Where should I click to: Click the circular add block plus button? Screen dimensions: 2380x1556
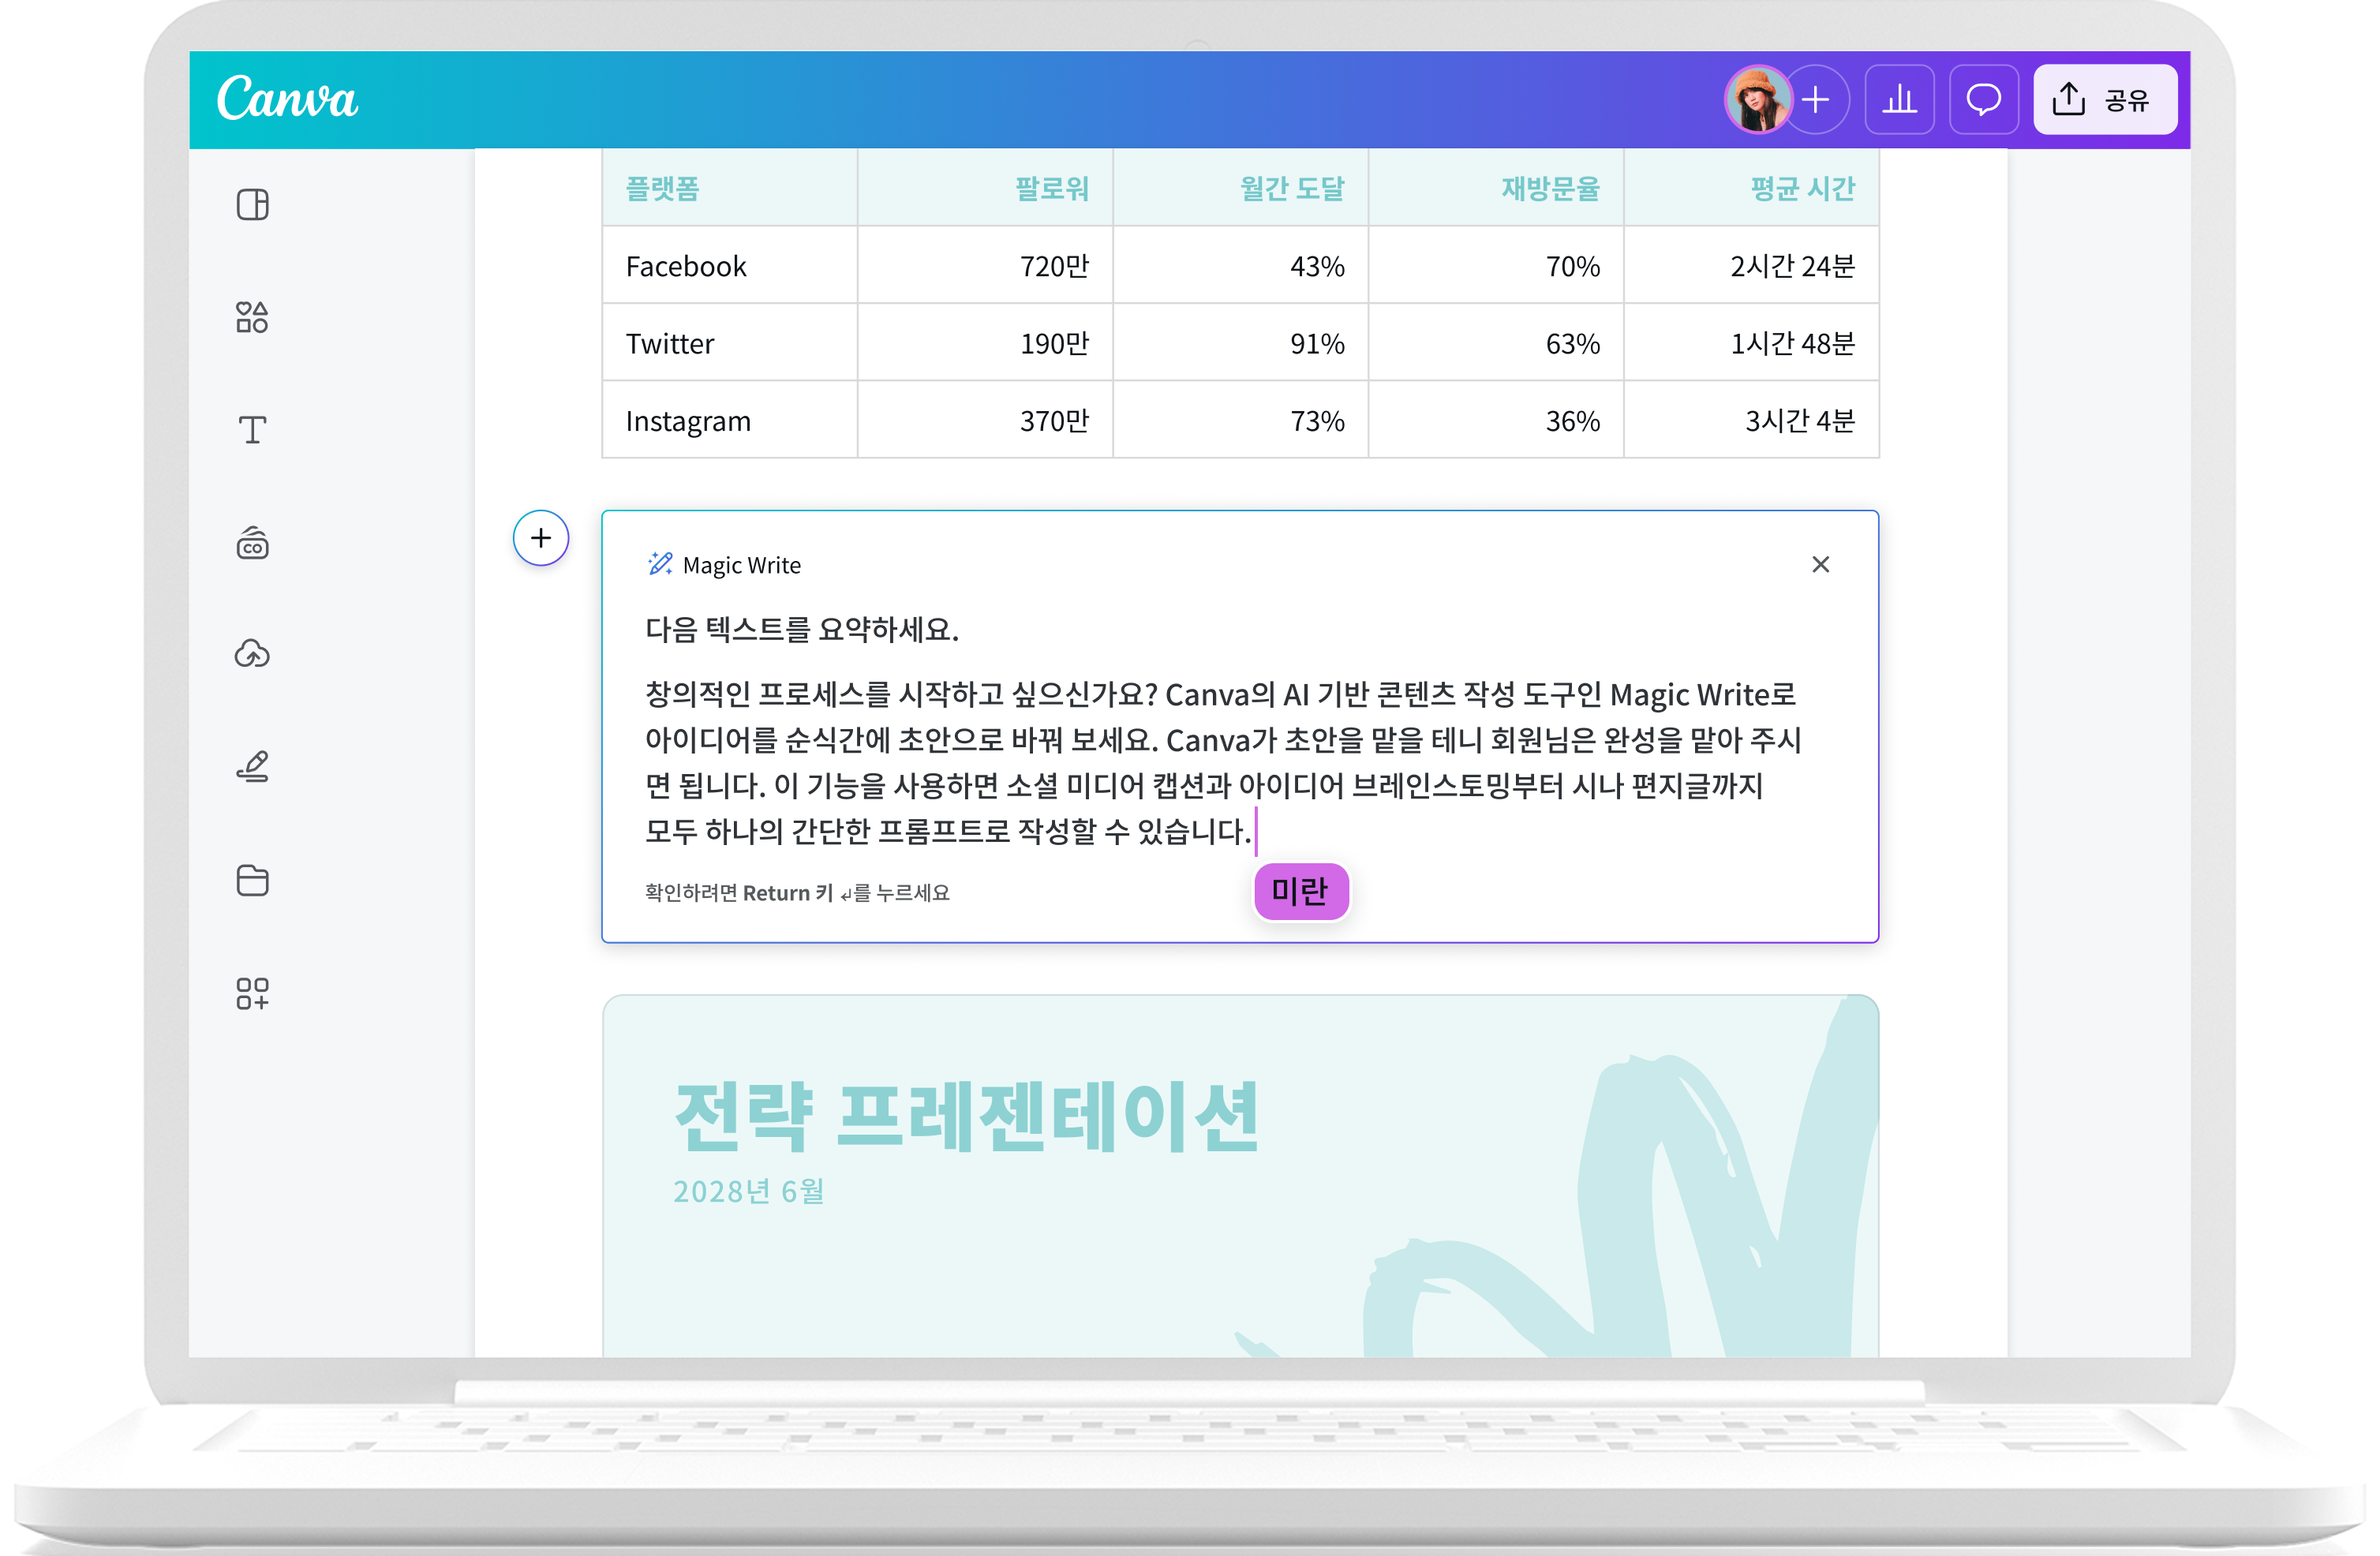click(x=541, y=538)
